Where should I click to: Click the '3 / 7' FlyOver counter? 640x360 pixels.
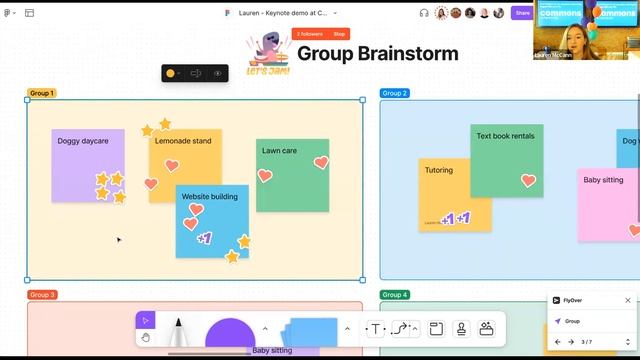pyautogui.click(x=587, y=342)
